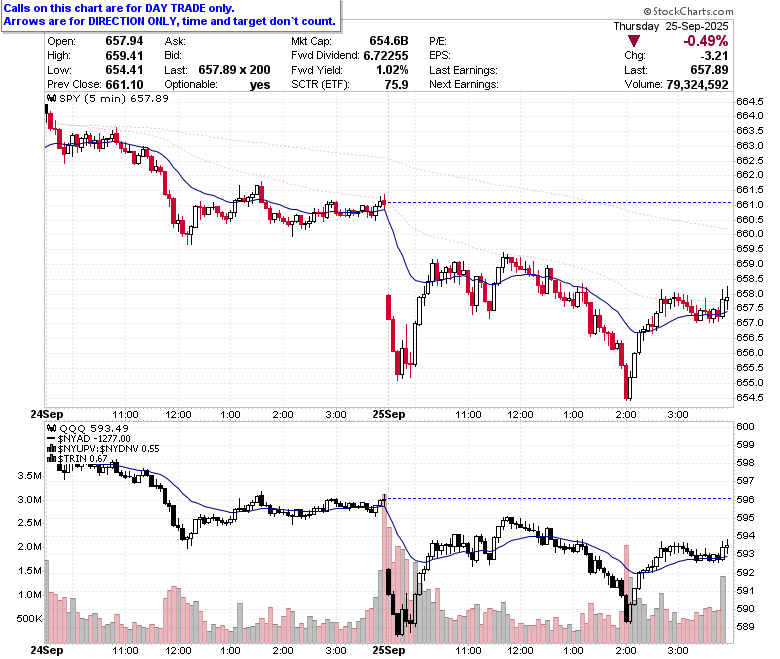Image resolution: width=780 pixels, height=659 pixels.
Task: Click the 25Sep label under the SPY chart
Action: [389, 414]
